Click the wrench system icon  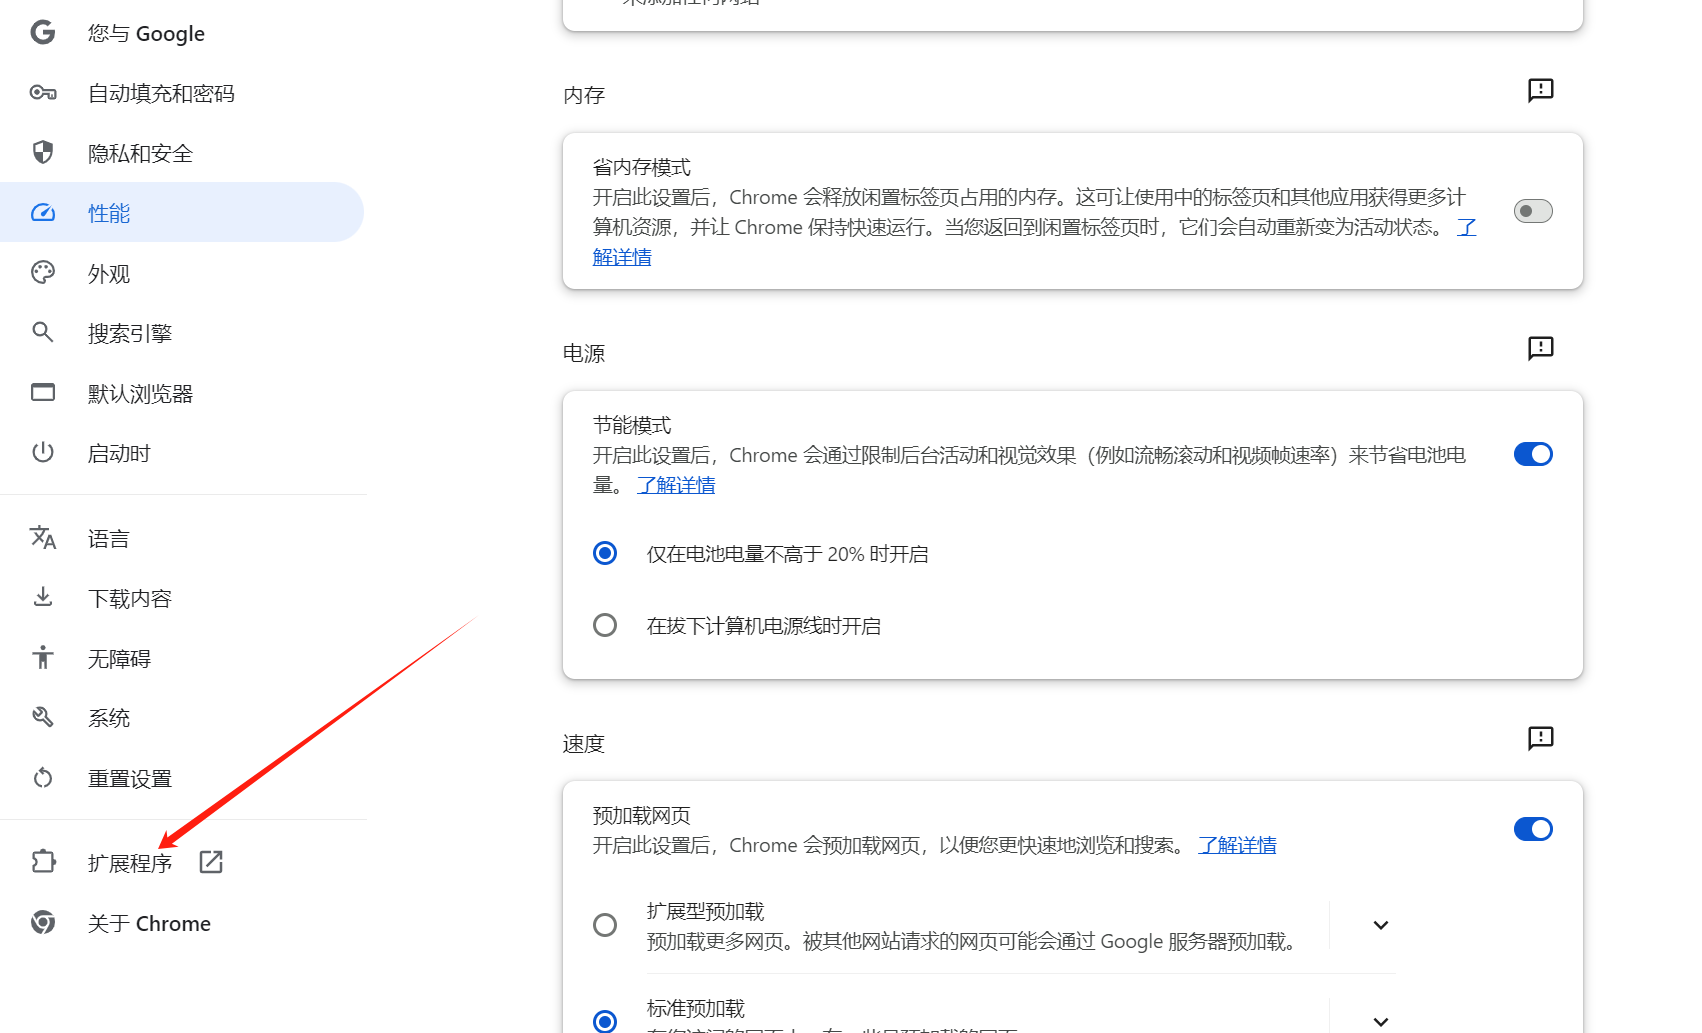pos(43,717)
